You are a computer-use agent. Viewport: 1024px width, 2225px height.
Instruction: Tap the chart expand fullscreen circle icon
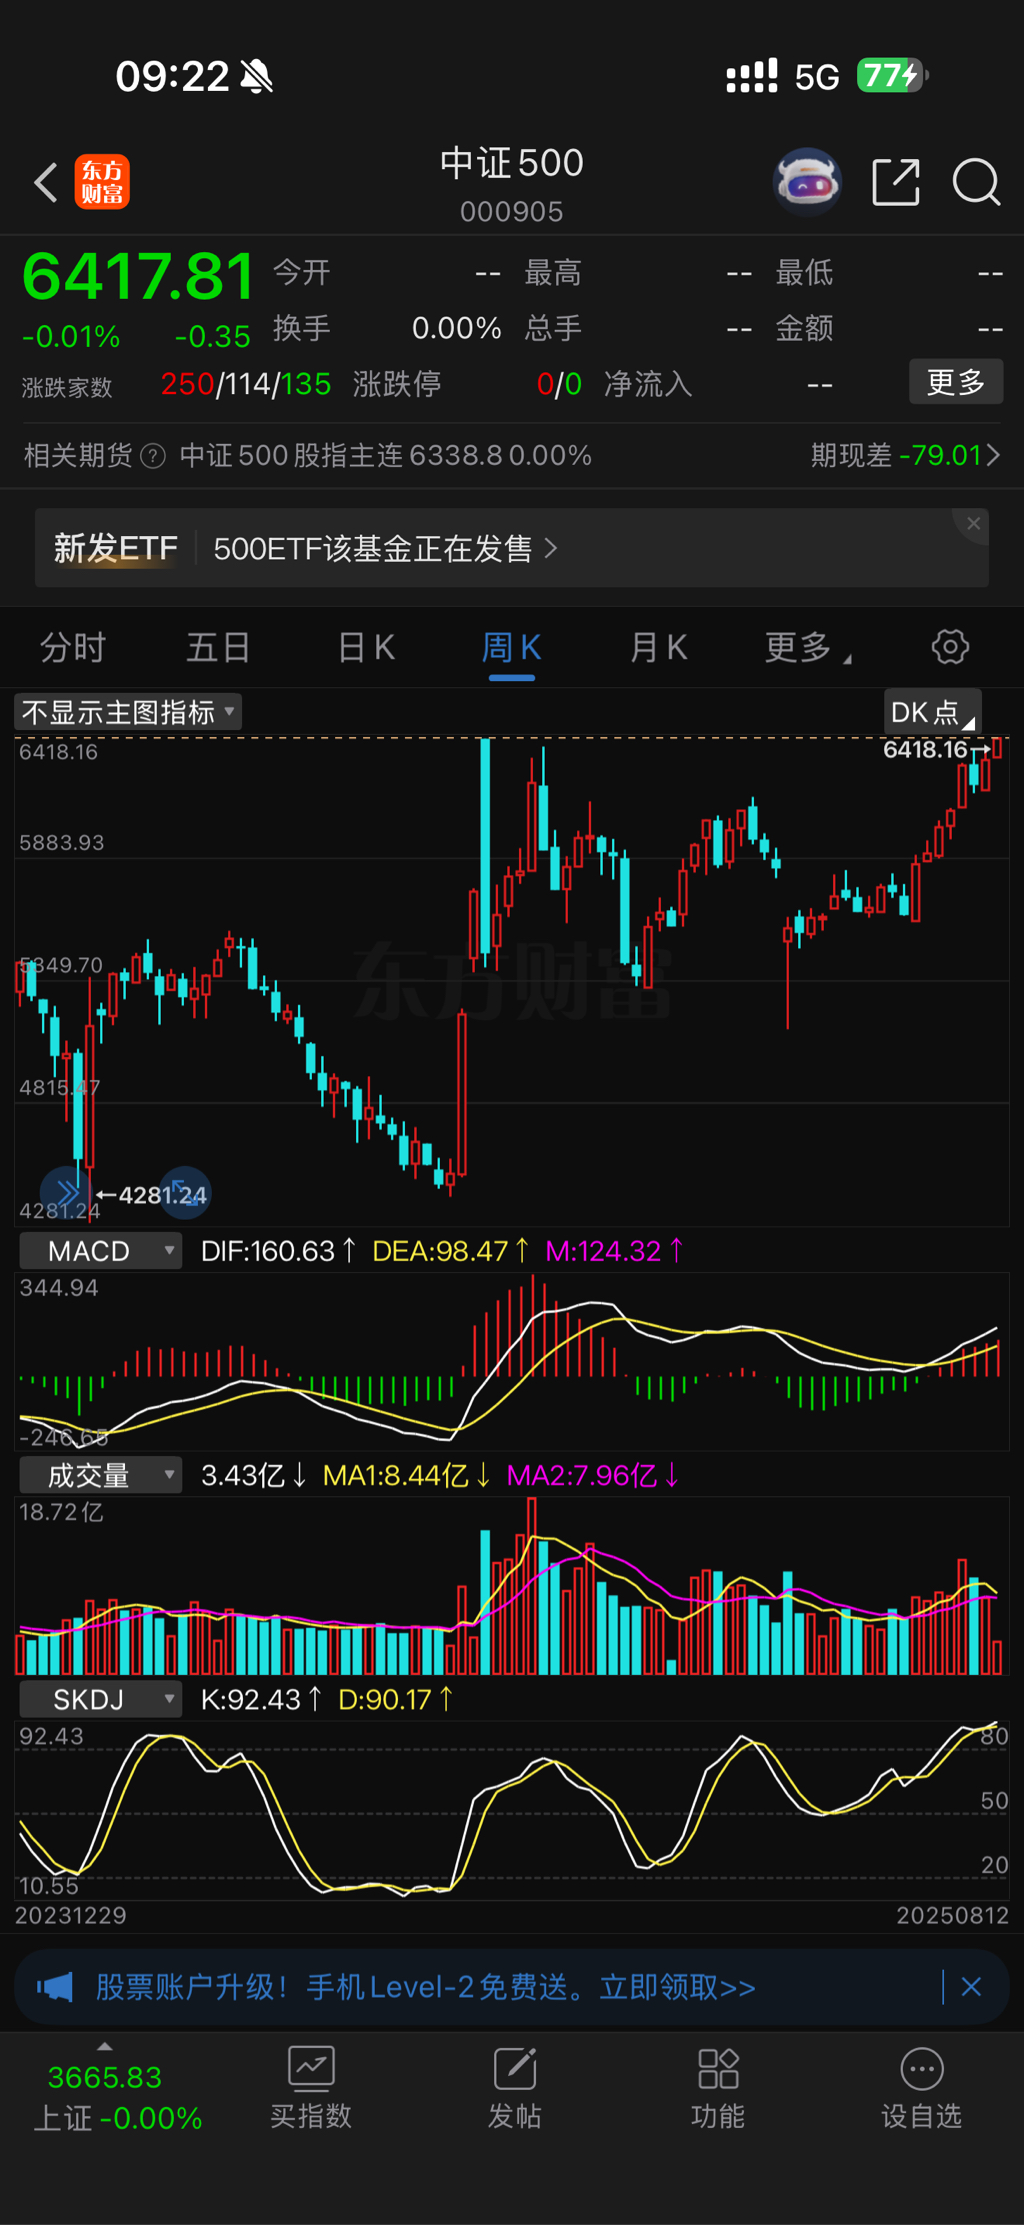pos(186,1192)
